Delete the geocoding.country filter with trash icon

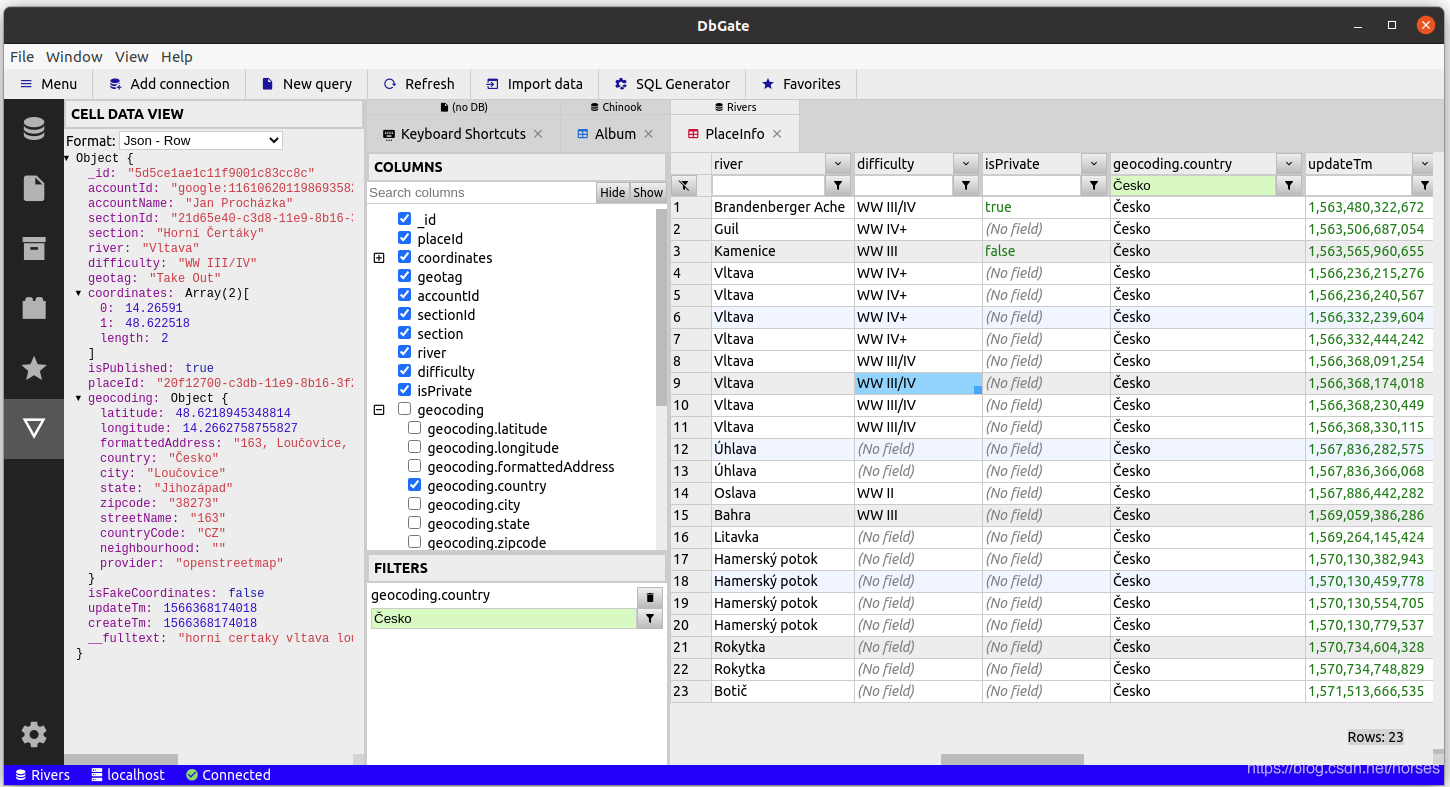click(650, 597)
